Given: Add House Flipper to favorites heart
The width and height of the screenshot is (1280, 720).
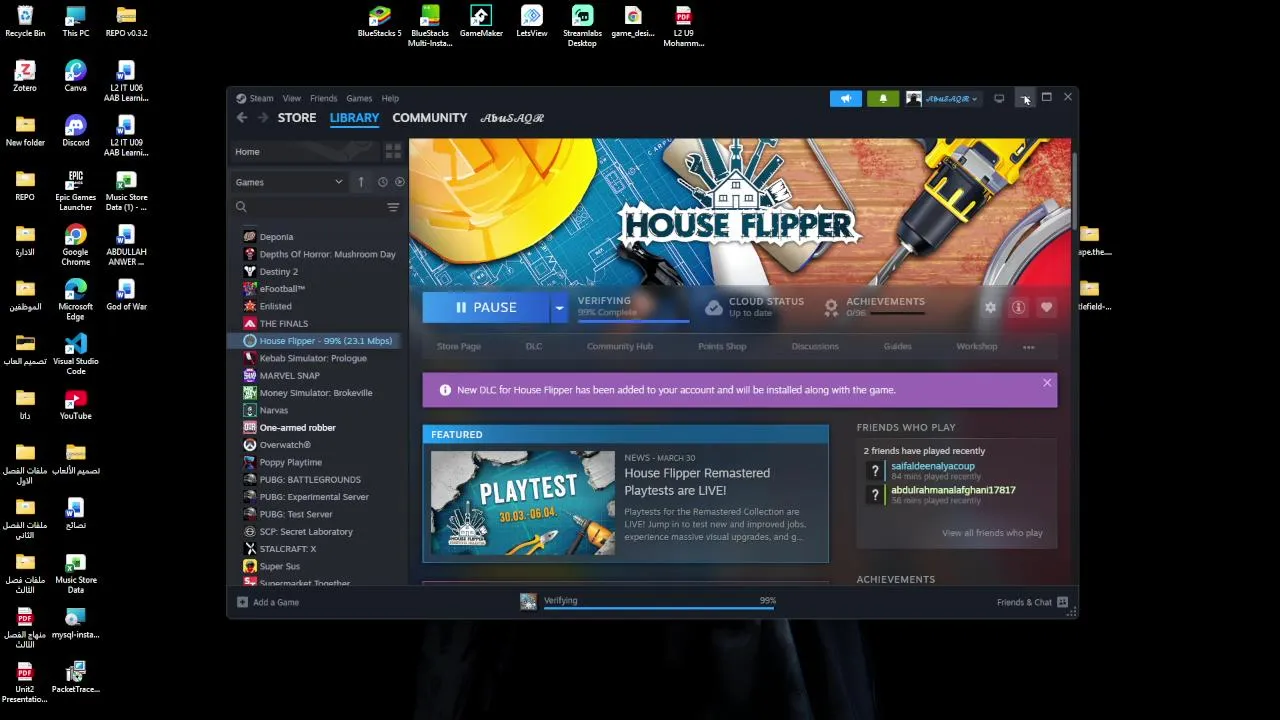Looking at the screenshot, I should pos(1046,307).
